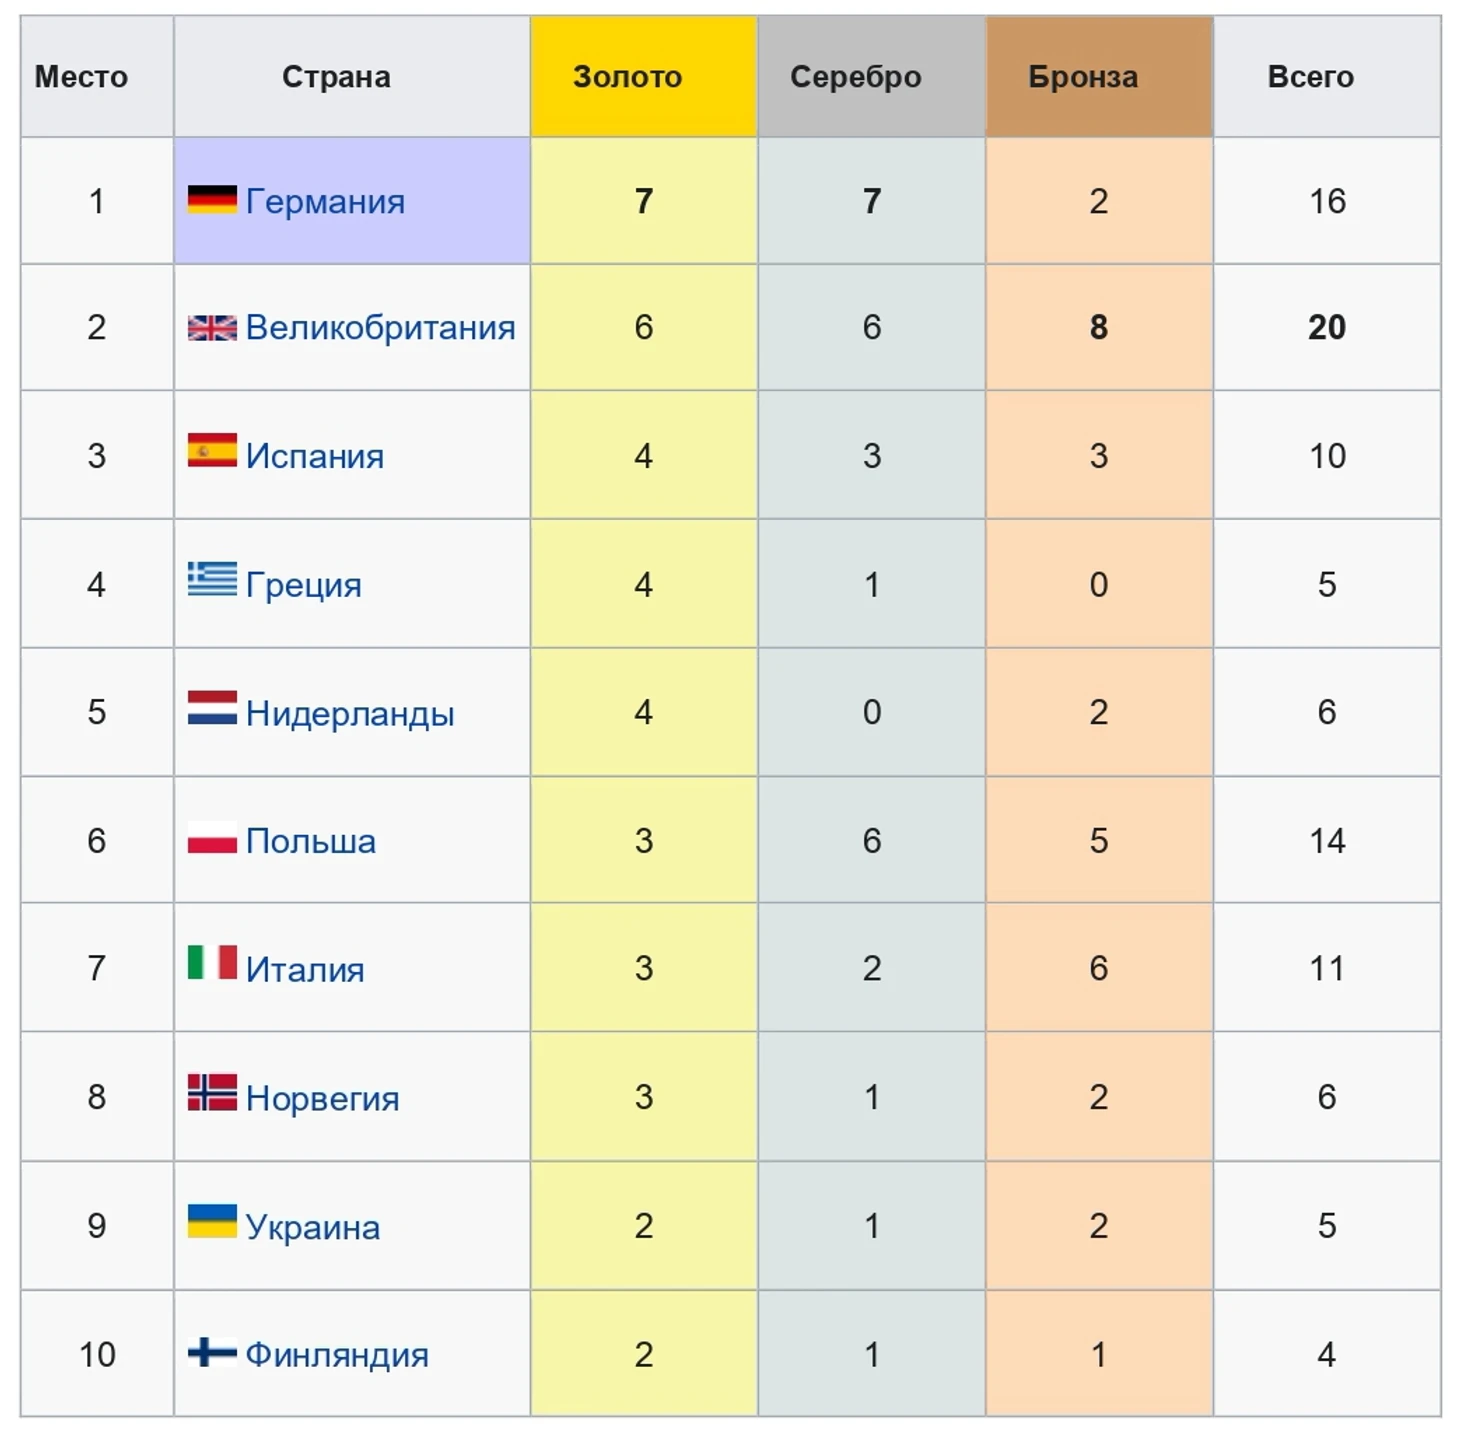Open the Нидерланды link
The width and height of the screenshot is (1460, 1440).
tap(350, 713)
